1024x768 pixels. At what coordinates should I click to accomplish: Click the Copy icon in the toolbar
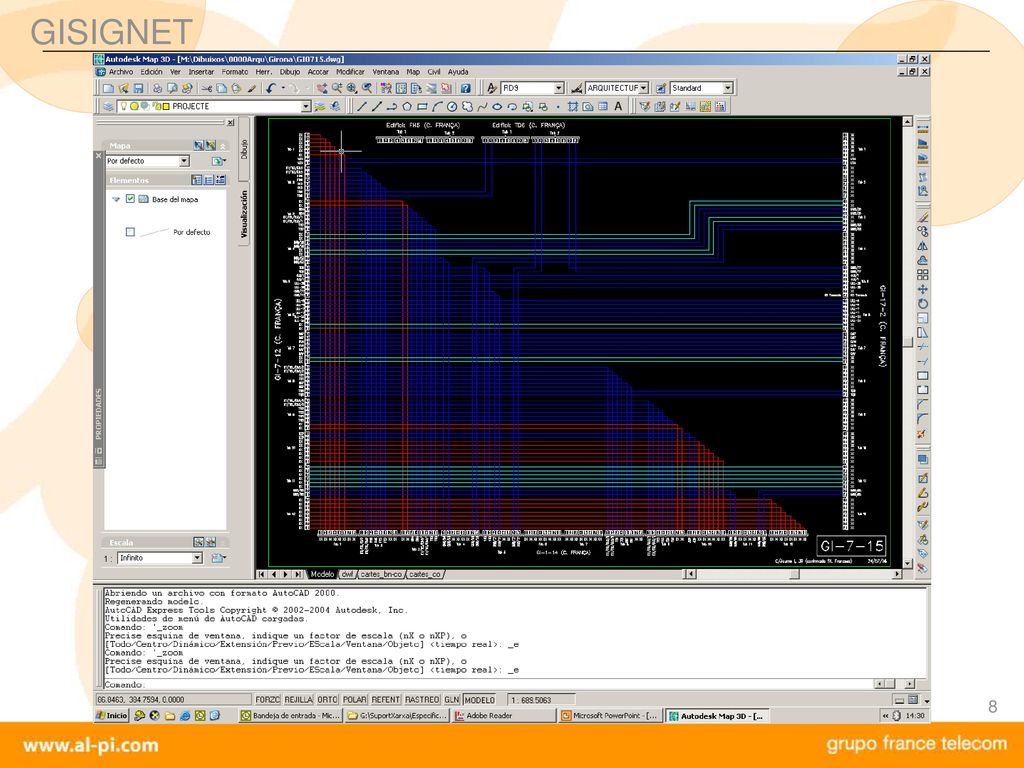coord(221,88)
